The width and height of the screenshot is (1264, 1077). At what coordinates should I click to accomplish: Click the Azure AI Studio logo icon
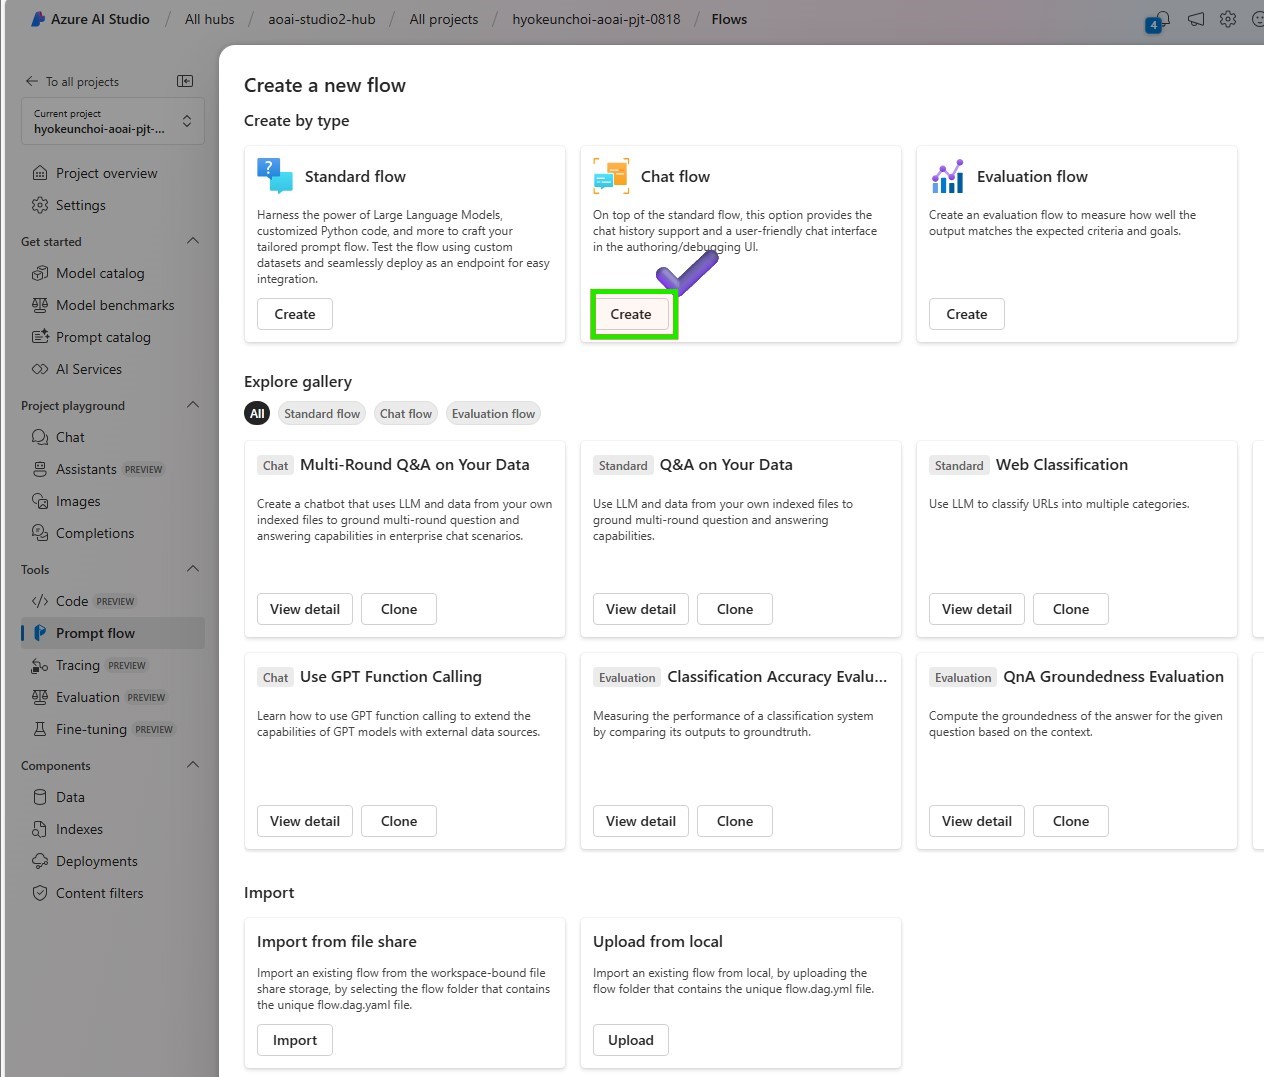click(x=38, y=19)
